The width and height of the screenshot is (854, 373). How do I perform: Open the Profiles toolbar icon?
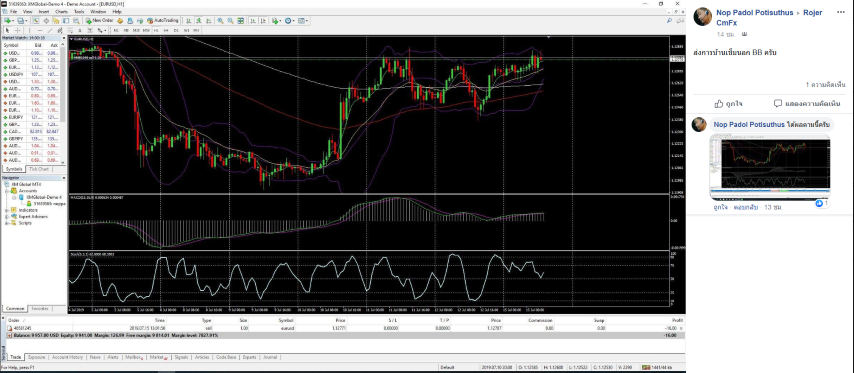[21, 21]
